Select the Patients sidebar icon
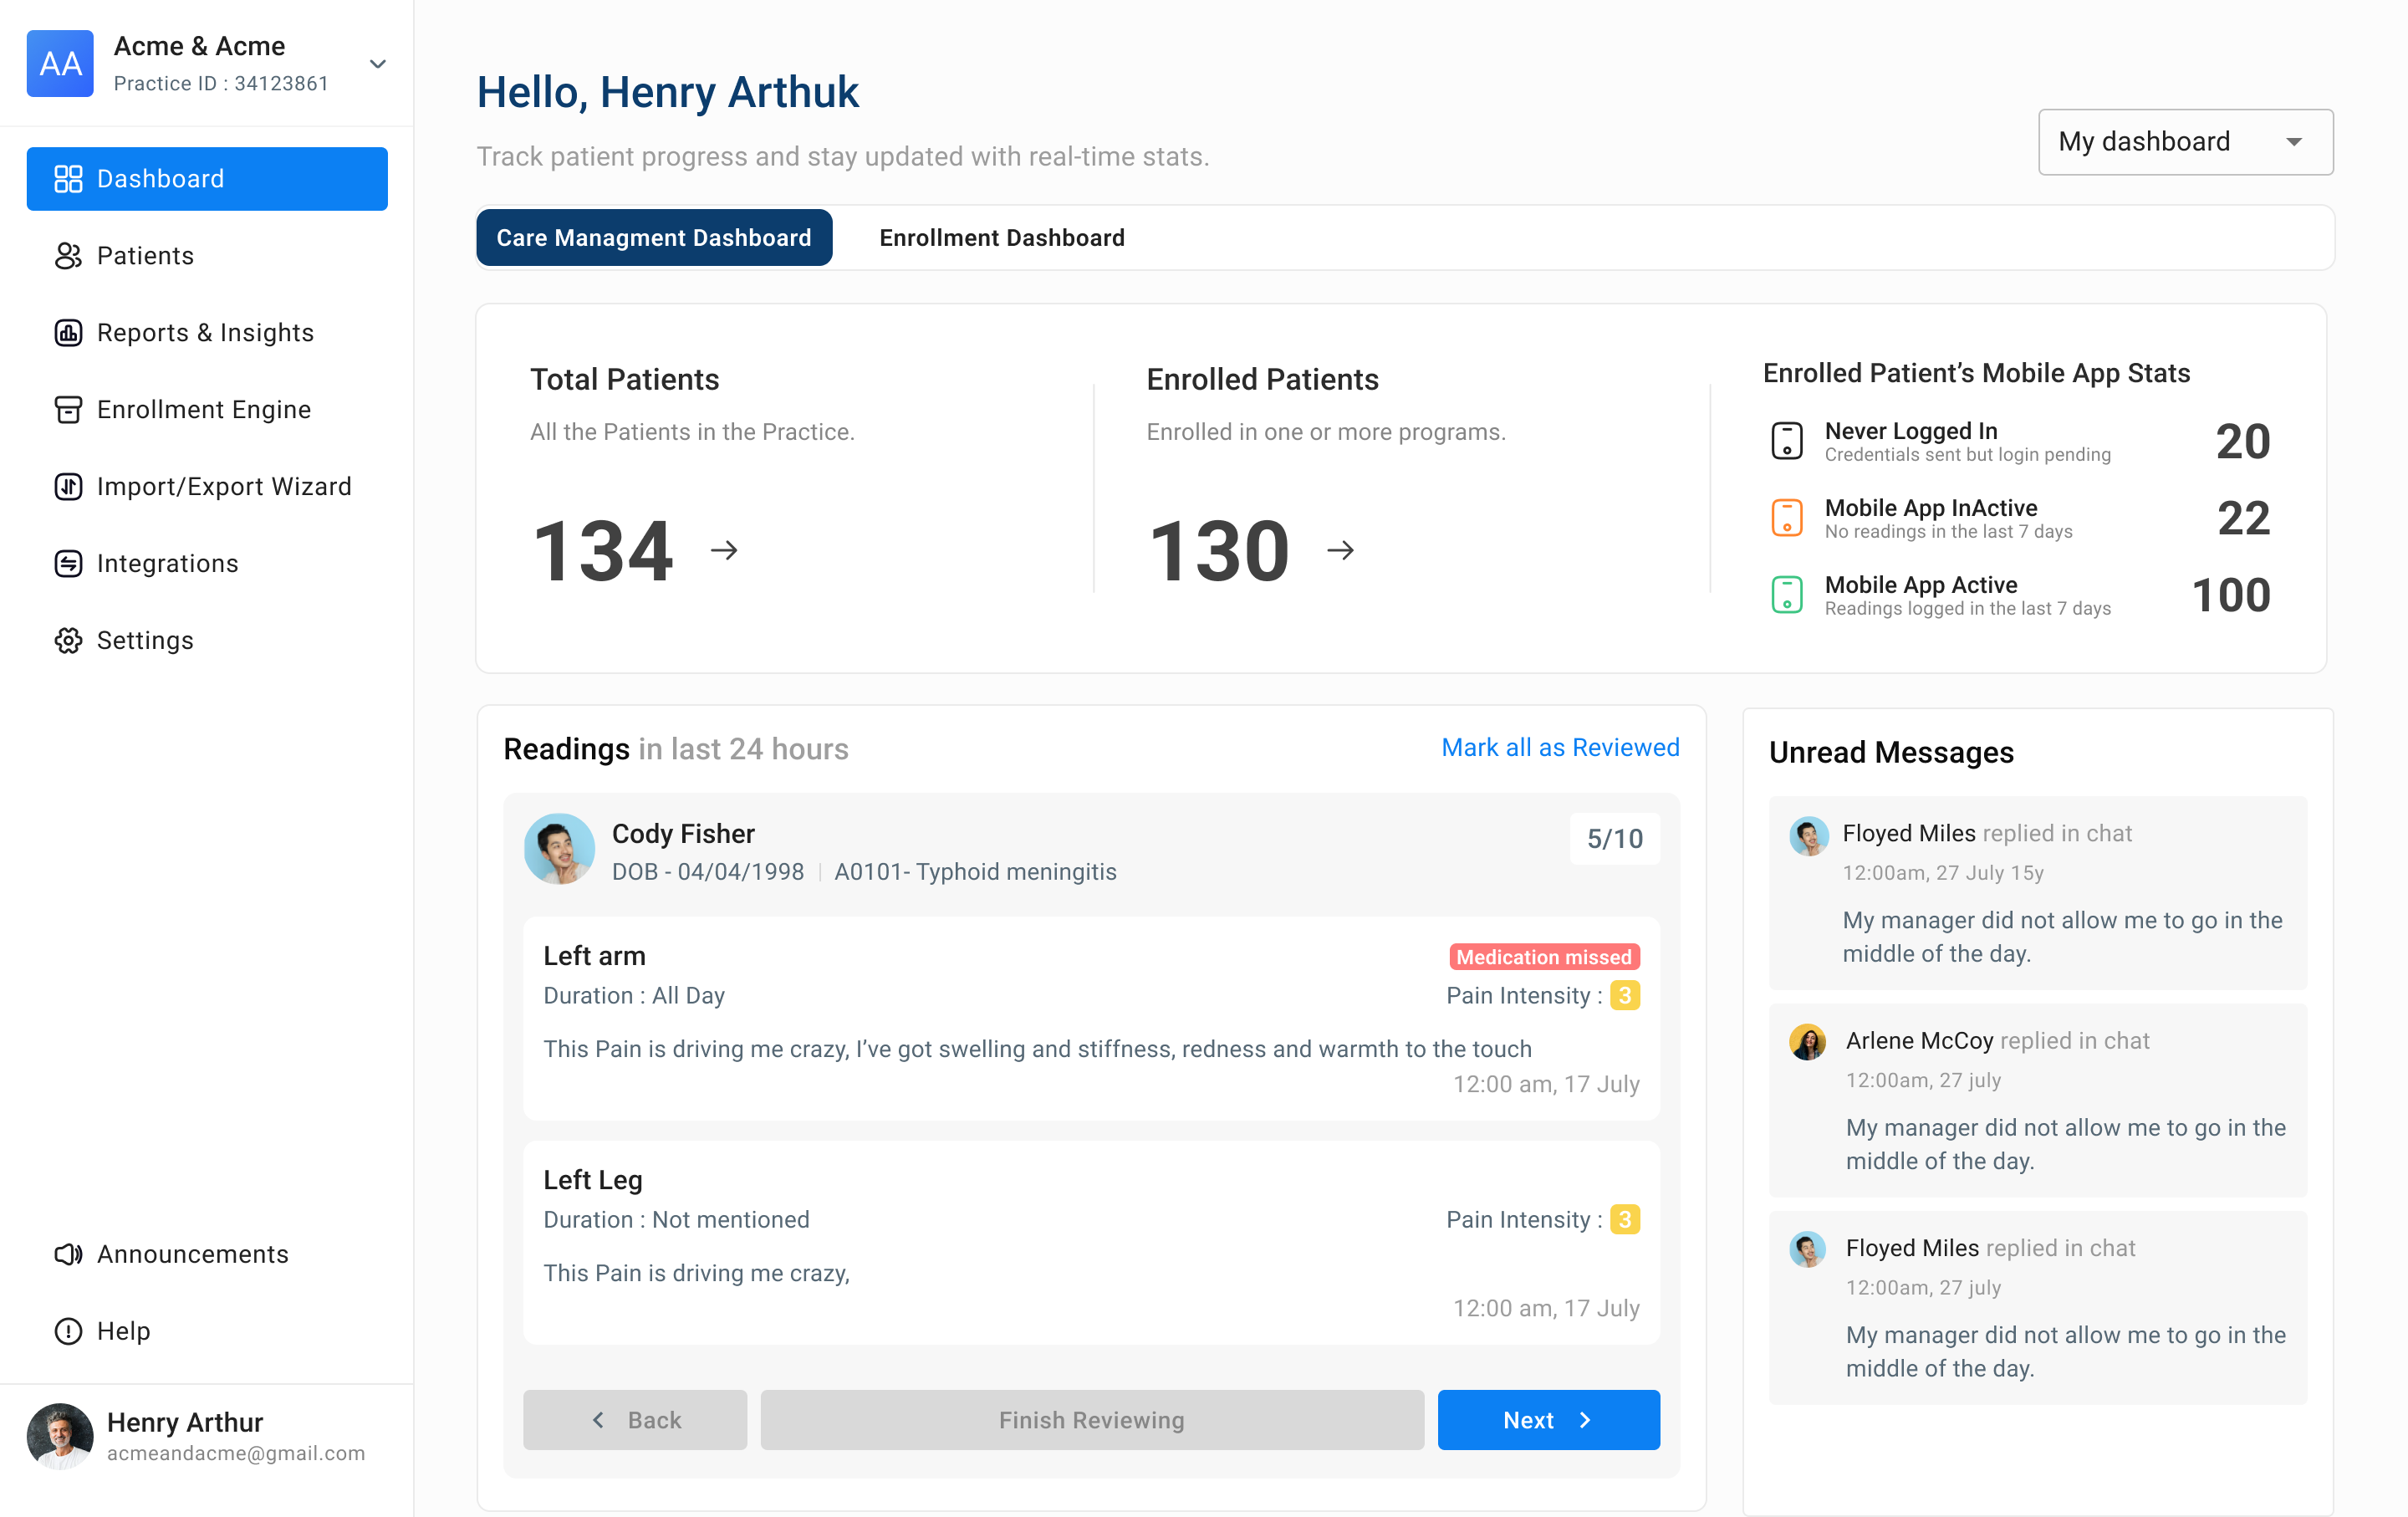2408x1517 pixels. click(x=145, y=256)
